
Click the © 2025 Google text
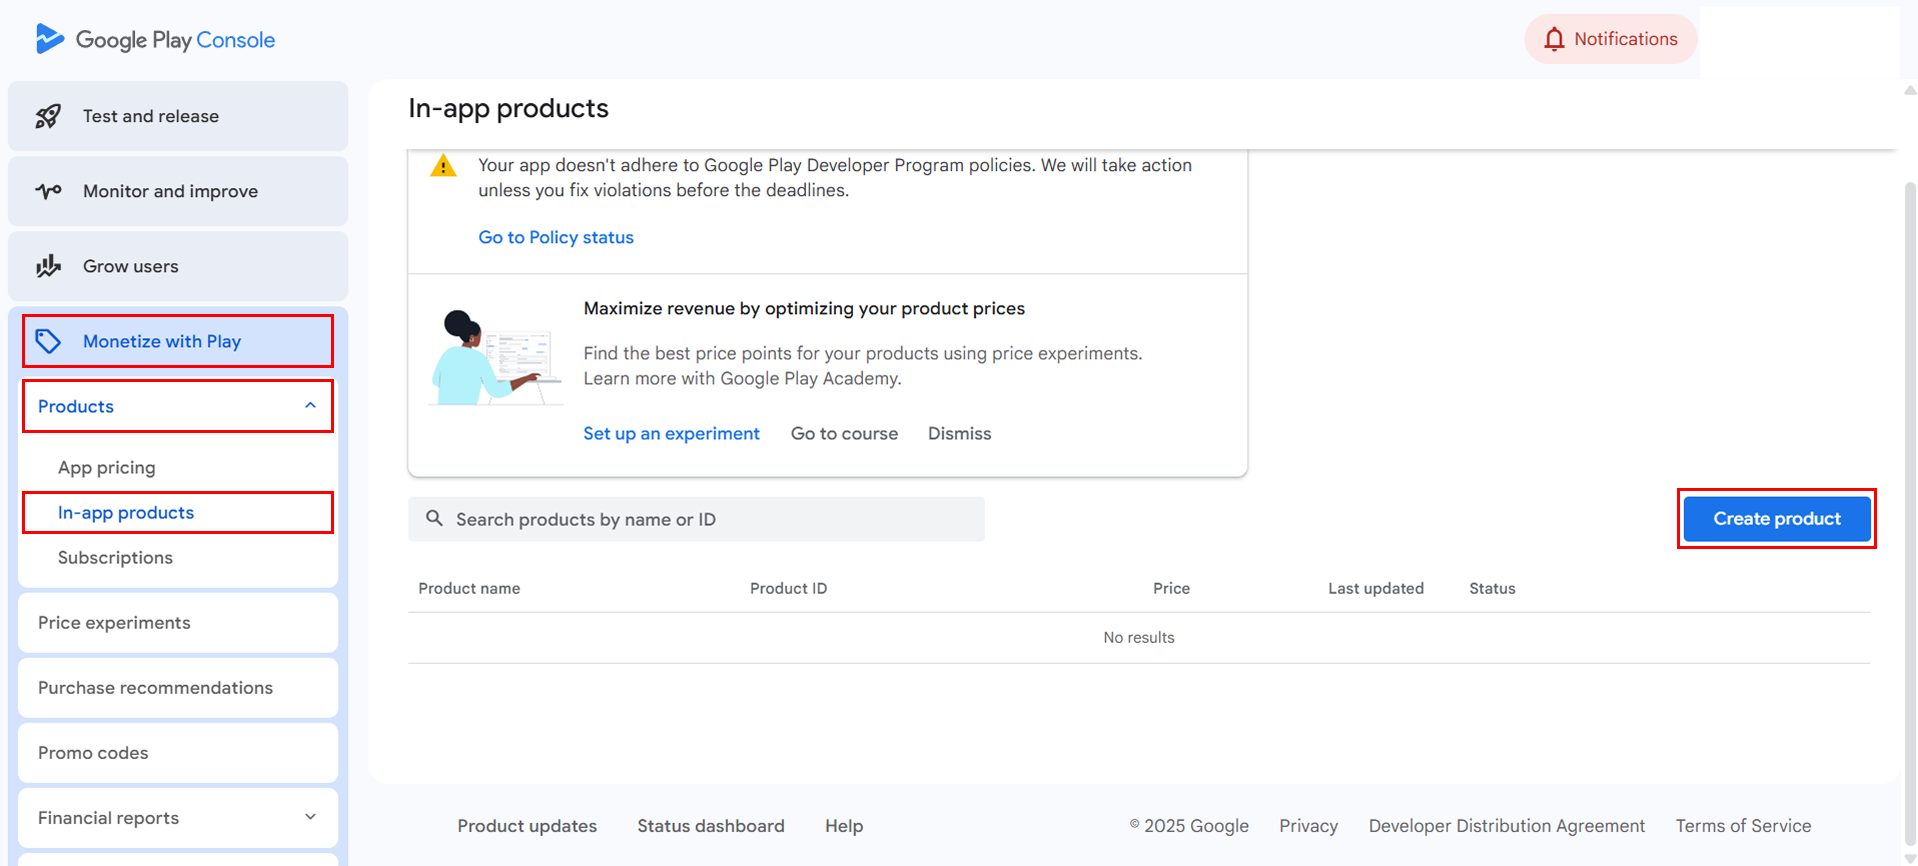pos(1189,826)
